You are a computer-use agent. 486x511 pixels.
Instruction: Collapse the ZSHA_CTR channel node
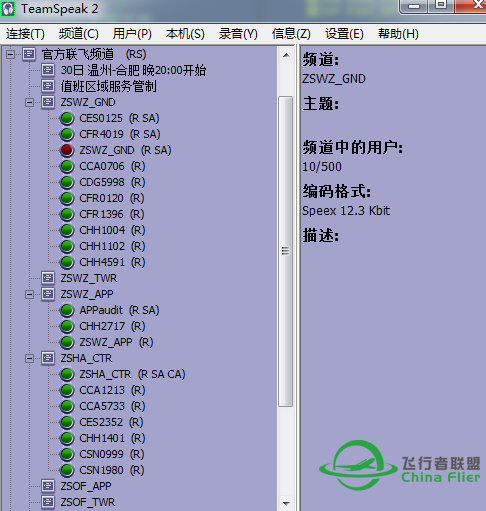(x=29, y=358)
